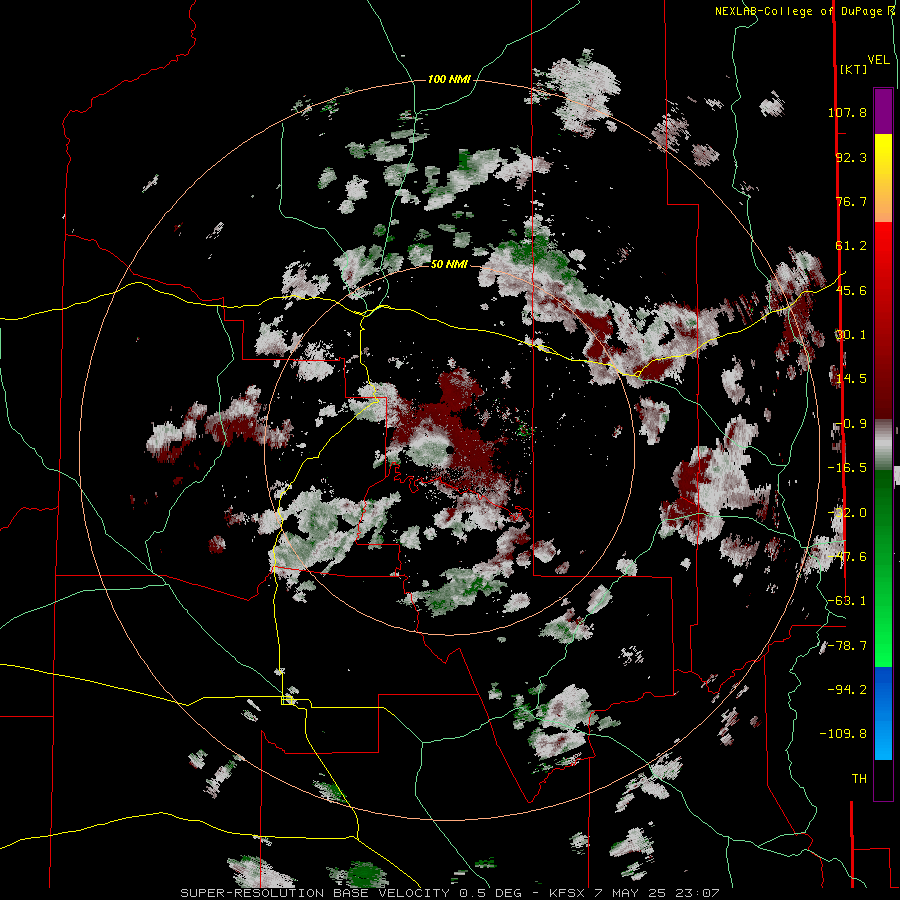Click the -78.7 velocity scale value
This screenshot has width=900, height=900.
click(x=847, y=646)
